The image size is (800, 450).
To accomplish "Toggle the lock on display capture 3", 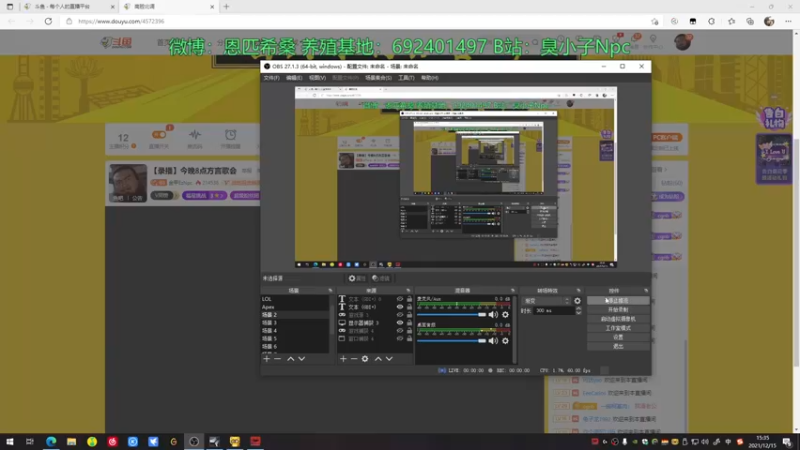I will pyautogui.click(x=409, y=323).
